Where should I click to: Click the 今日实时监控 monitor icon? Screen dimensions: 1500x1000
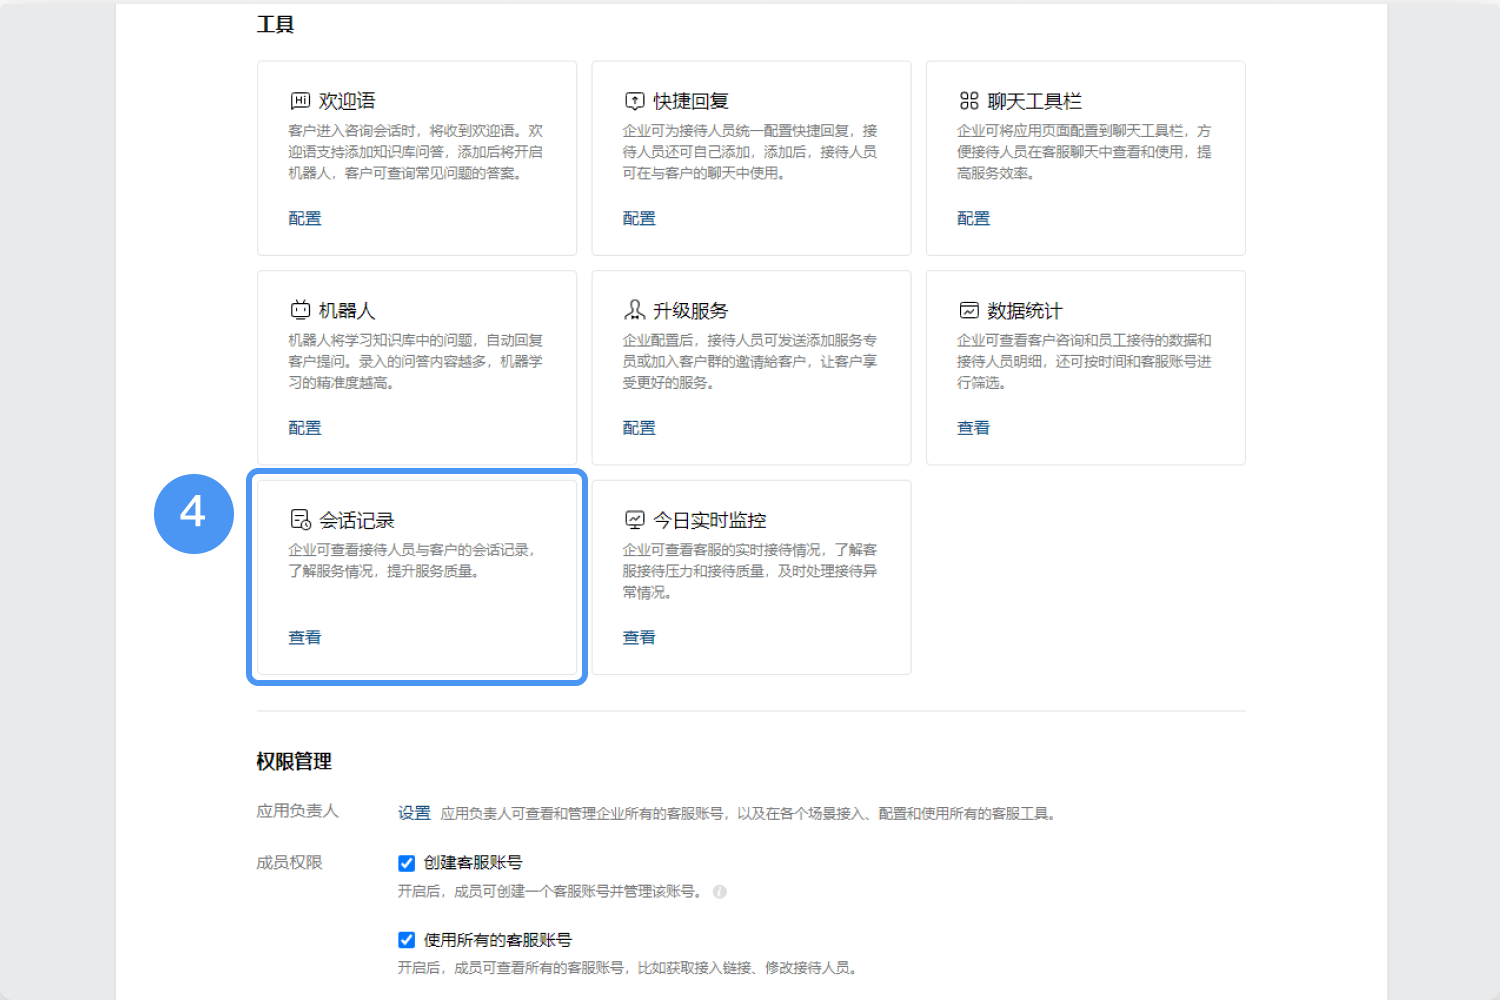[635, 520]
